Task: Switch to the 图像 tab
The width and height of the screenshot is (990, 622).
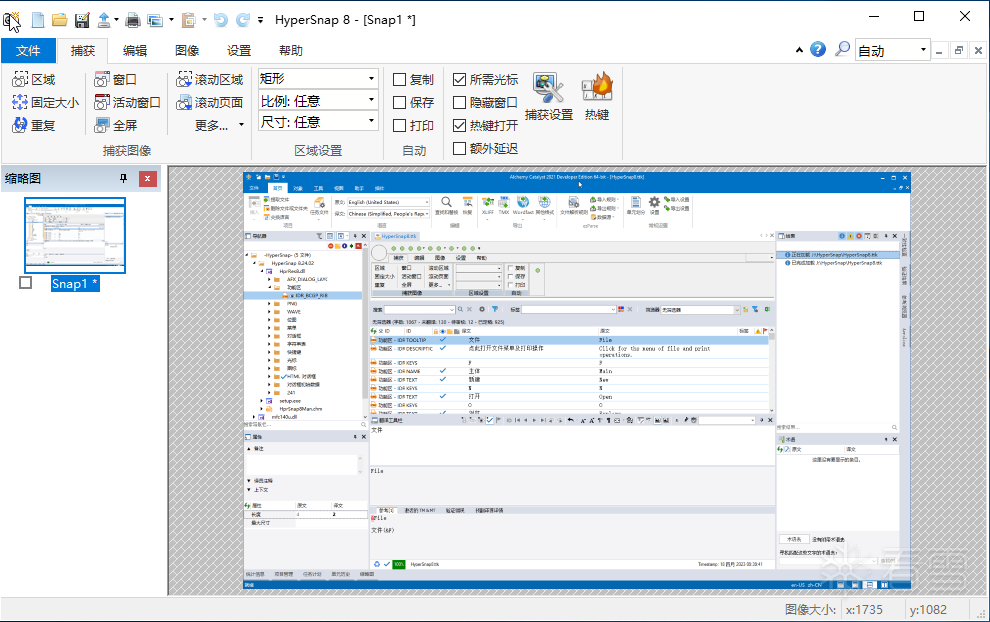Action: 187,51
